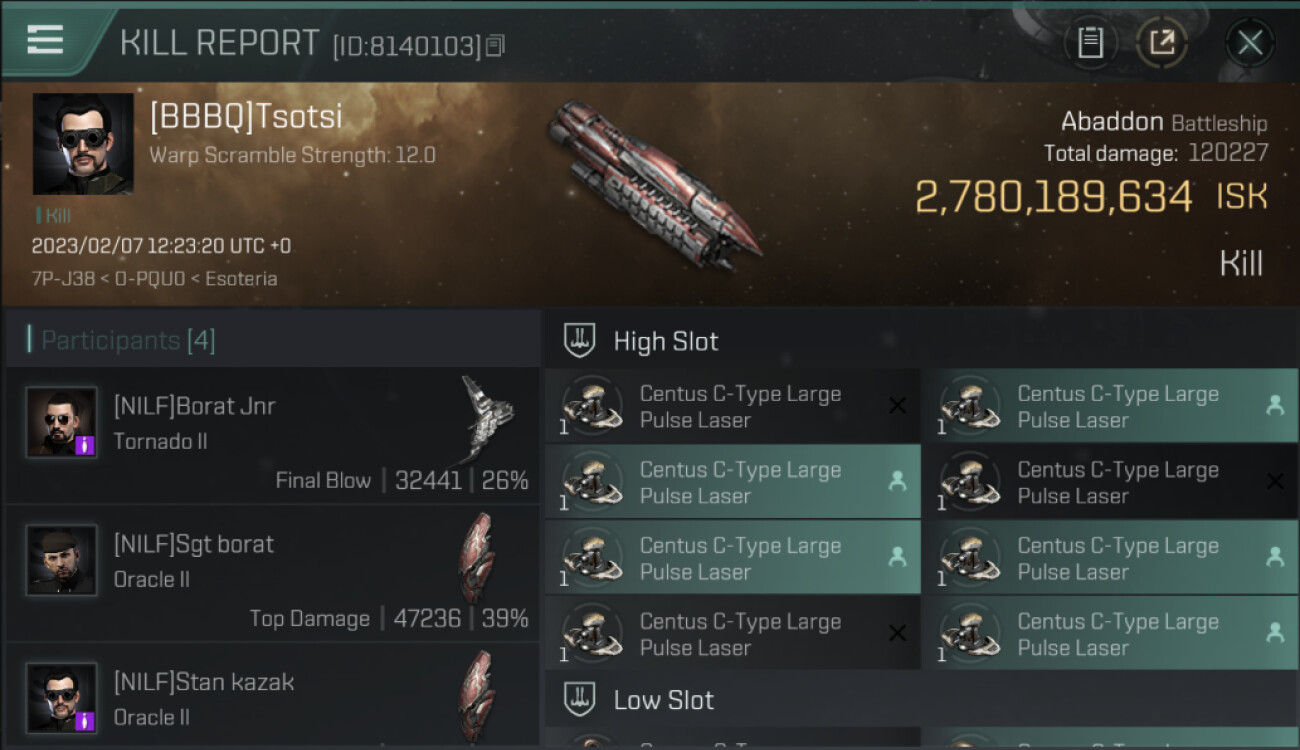Open the hamburger menu

45,40
